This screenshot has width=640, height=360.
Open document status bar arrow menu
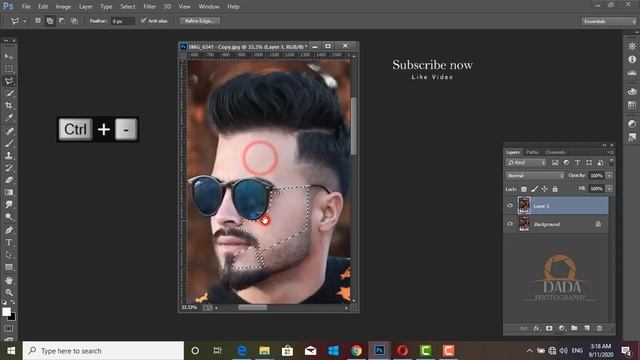tap(216, 308)
